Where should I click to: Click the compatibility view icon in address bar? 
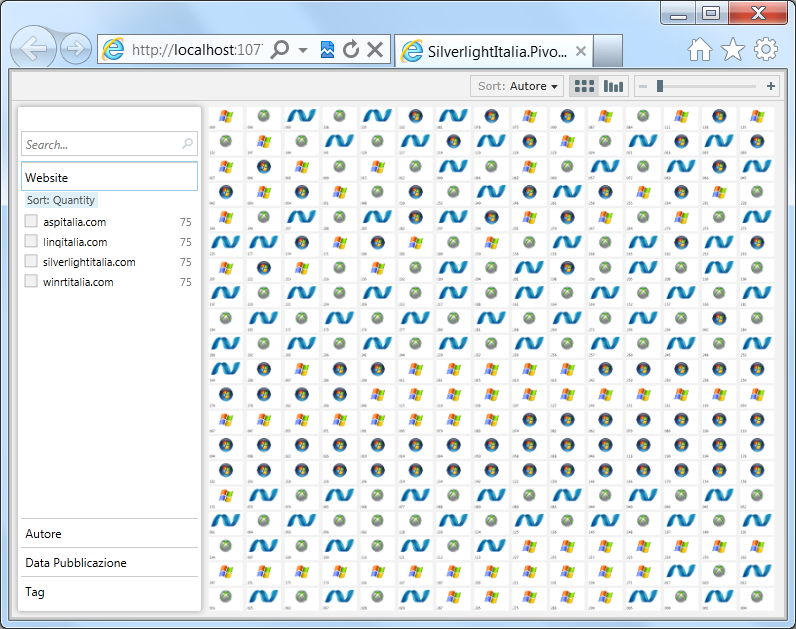327,50
